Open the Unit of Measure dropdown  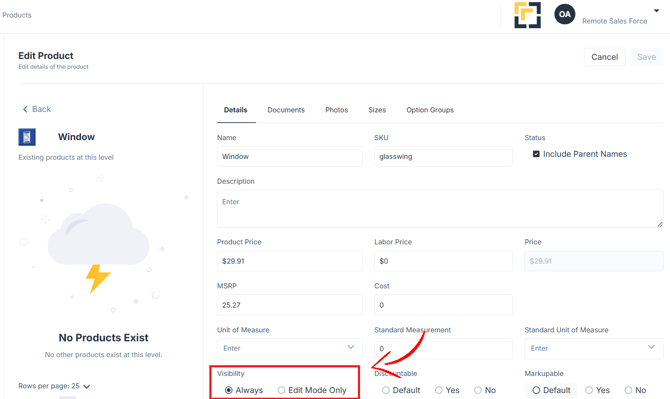(x=290, y=349)
